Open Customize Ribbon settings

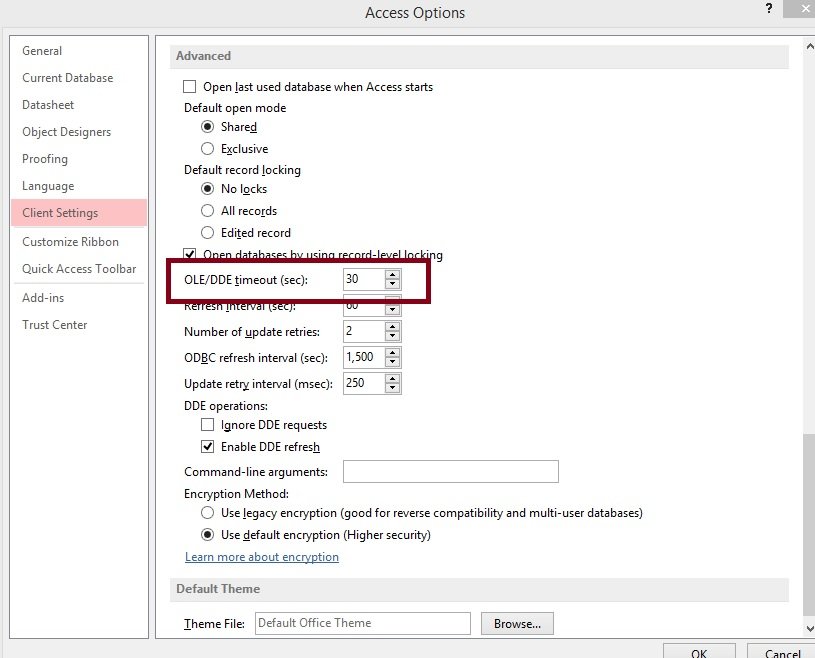tap(70, 242)
